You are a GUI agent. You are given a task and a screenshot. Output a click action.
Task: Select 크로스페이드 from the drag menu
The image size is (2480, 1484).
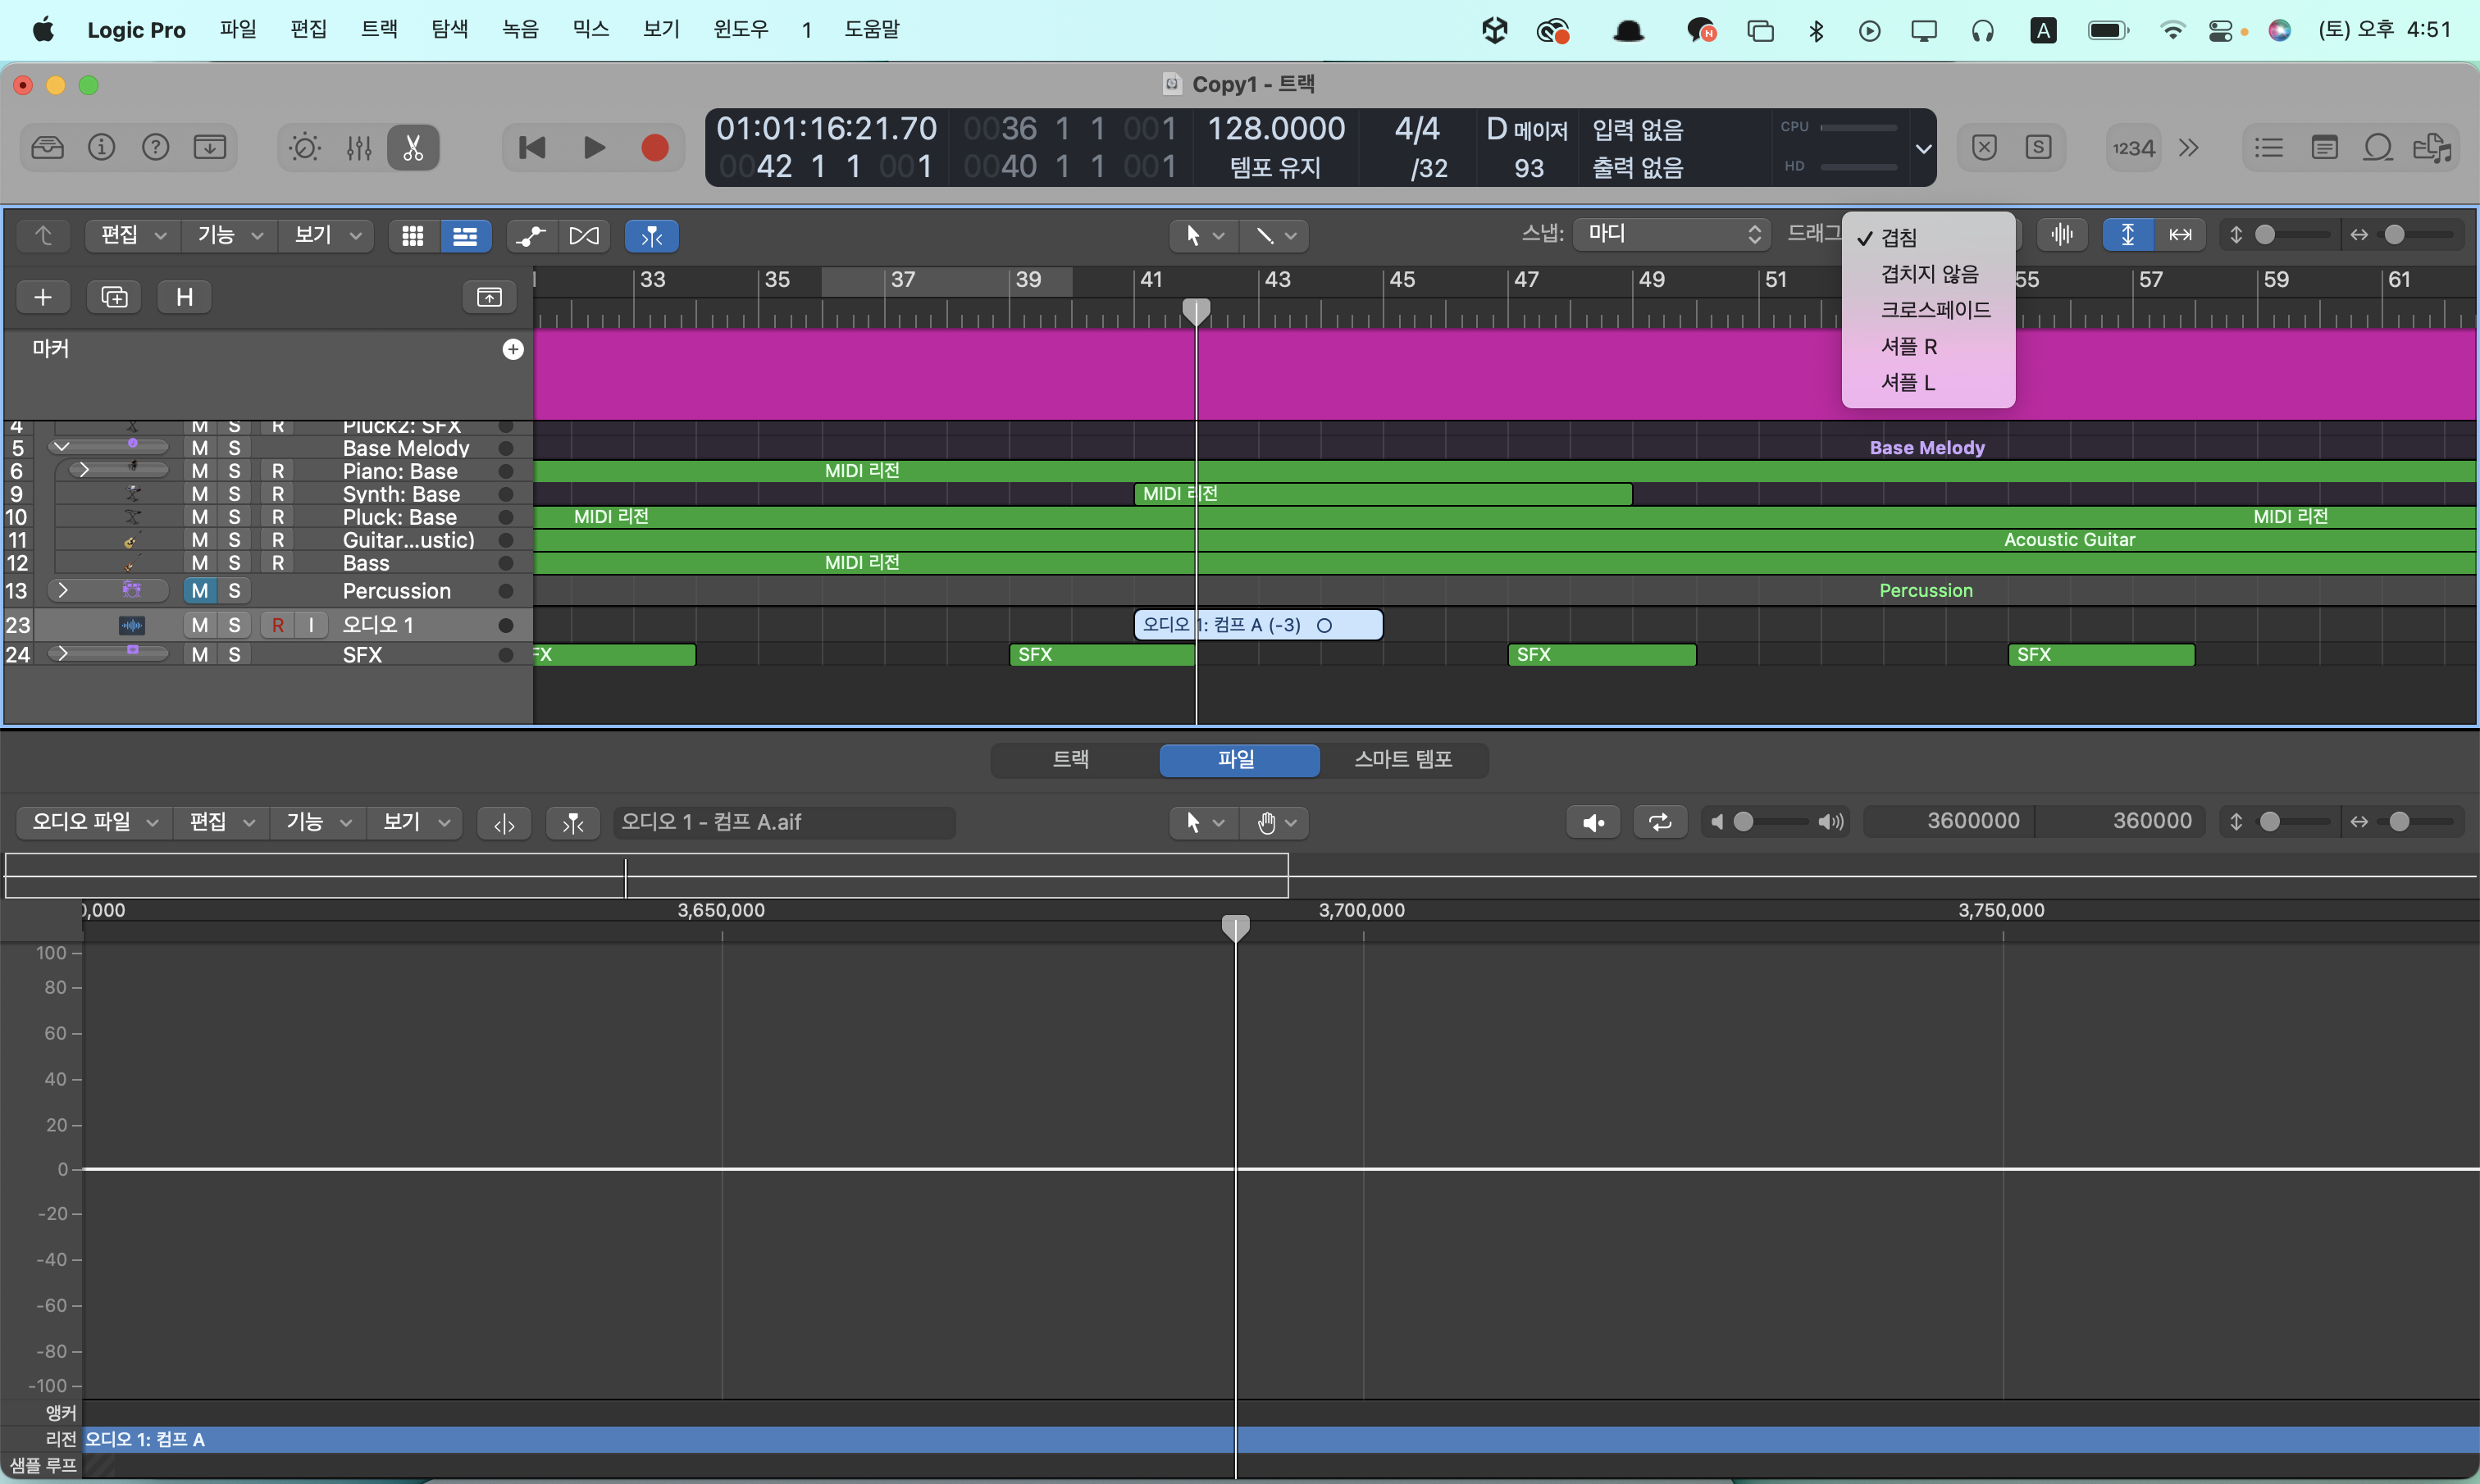[1934, 310]
